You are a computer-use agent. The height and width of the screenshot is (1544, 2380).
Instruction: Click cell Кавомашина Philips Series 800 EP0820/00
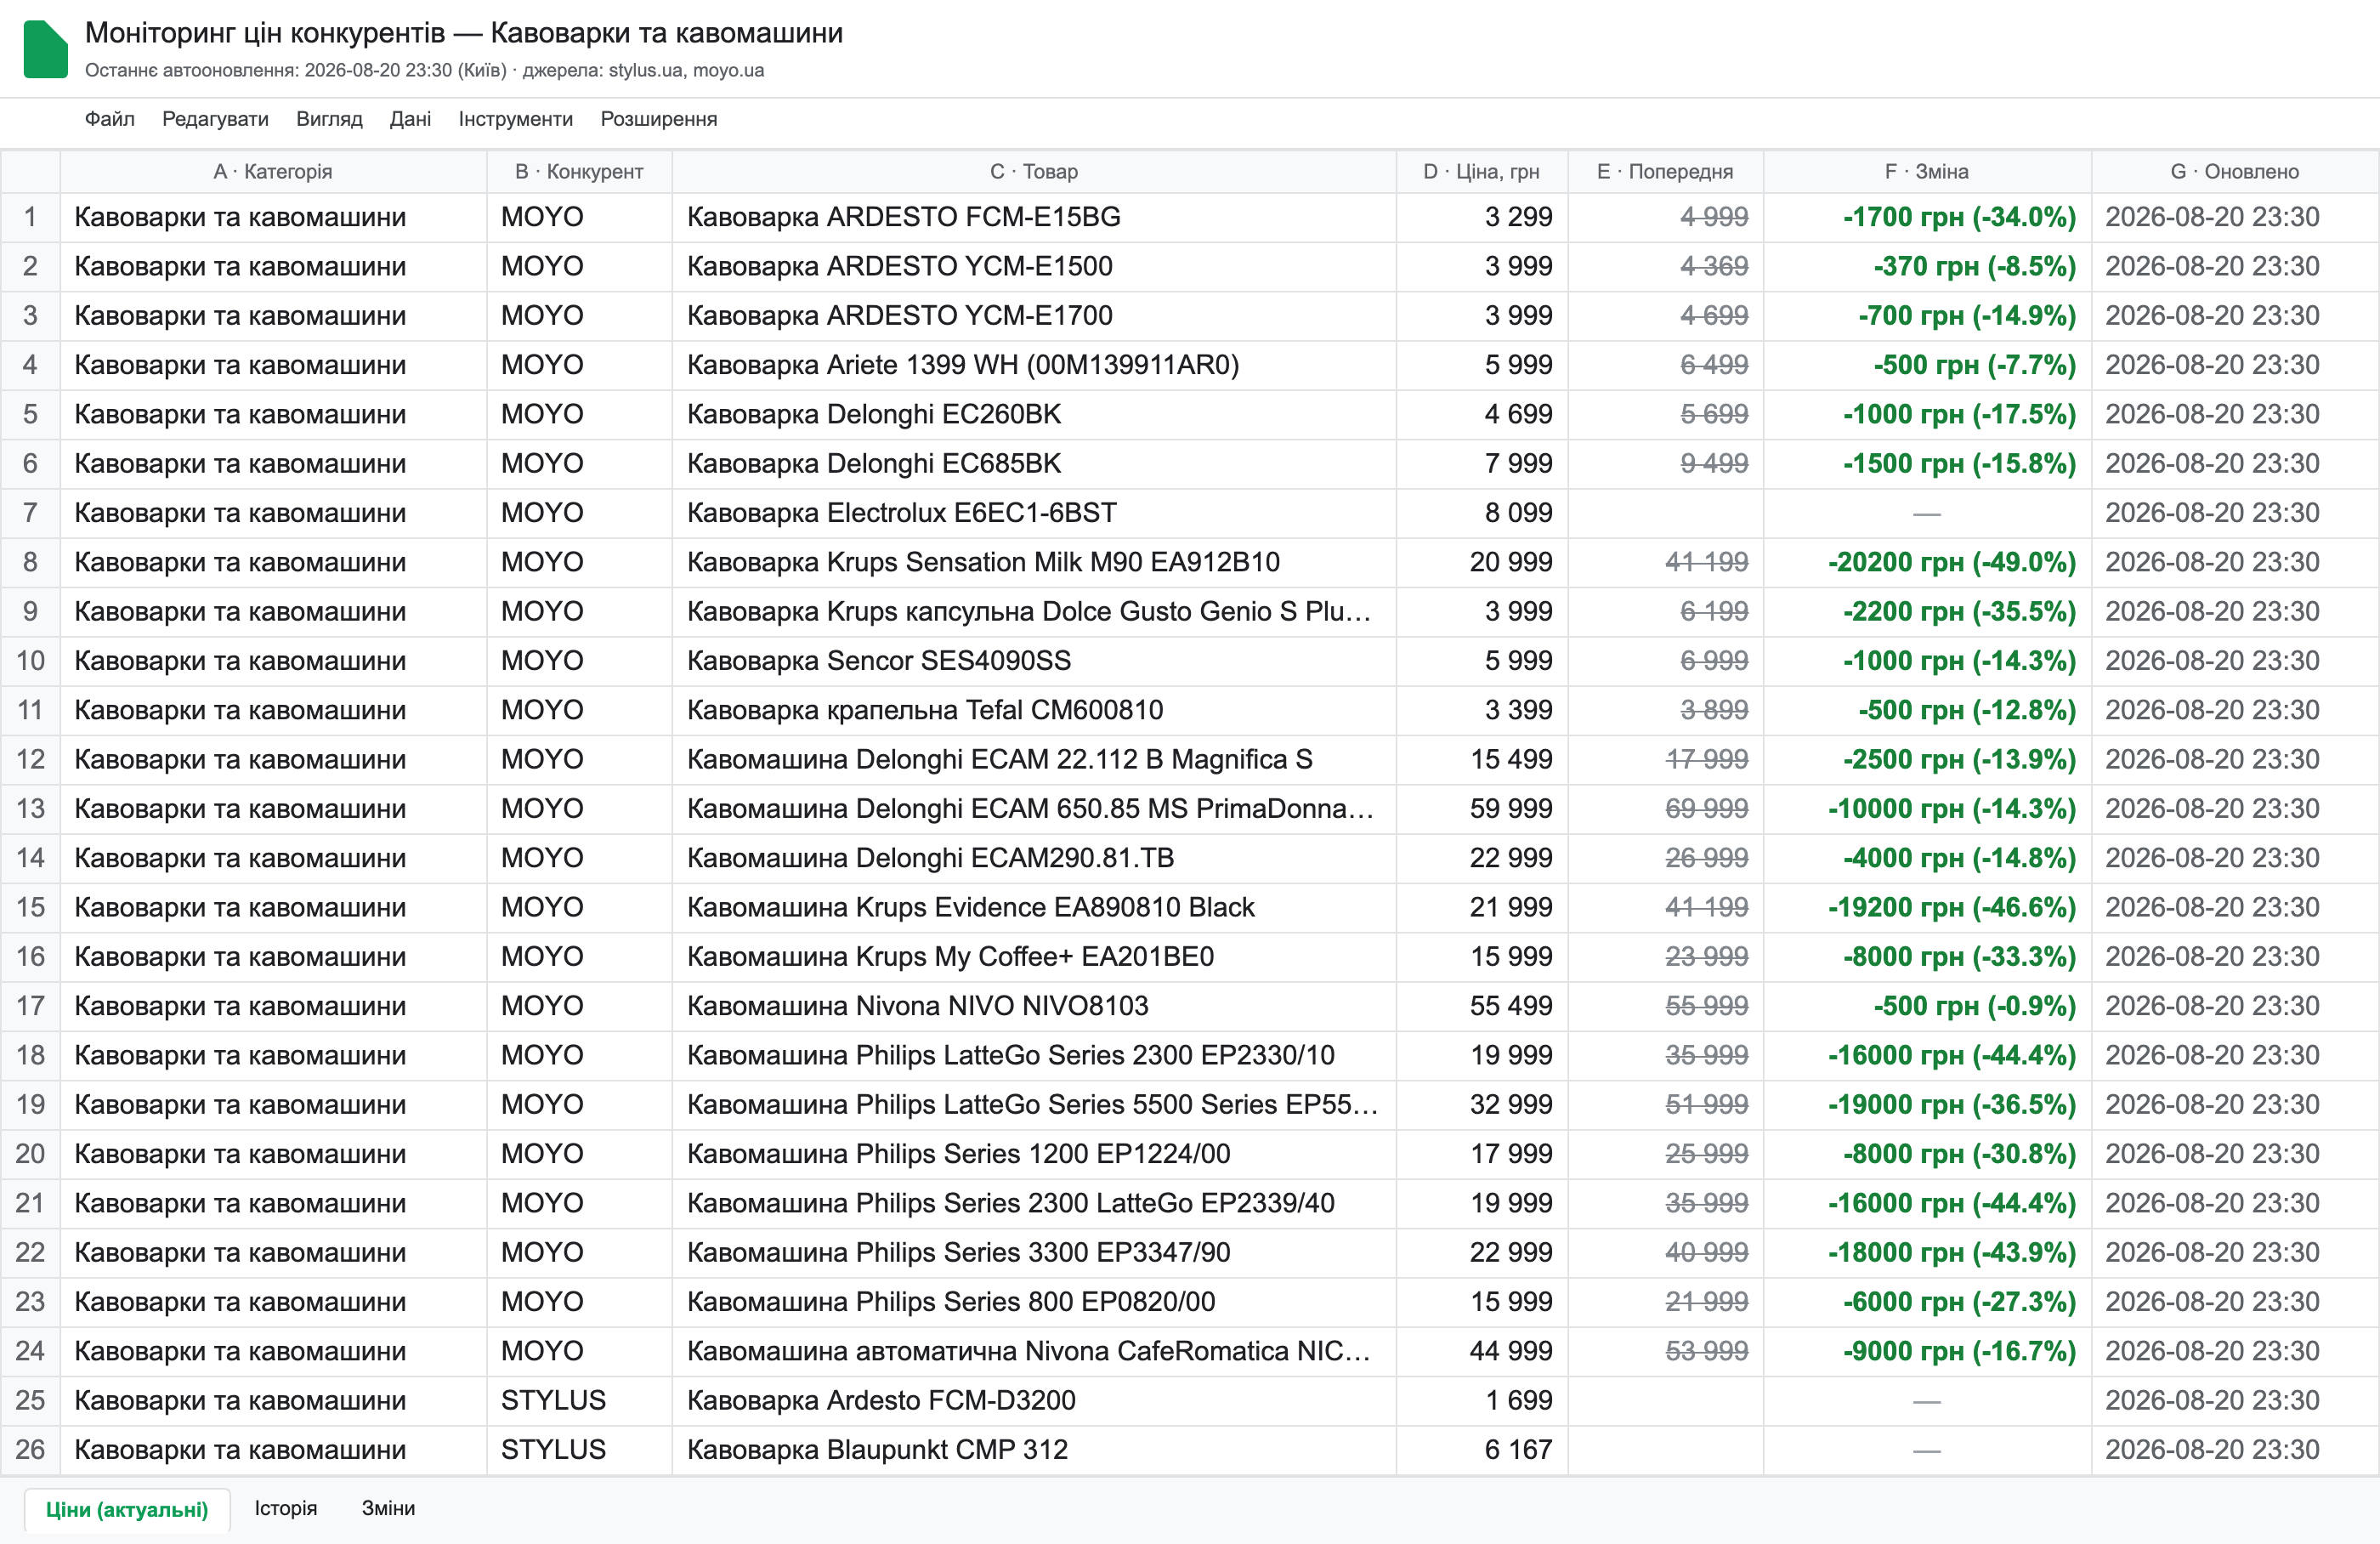1034,1302
